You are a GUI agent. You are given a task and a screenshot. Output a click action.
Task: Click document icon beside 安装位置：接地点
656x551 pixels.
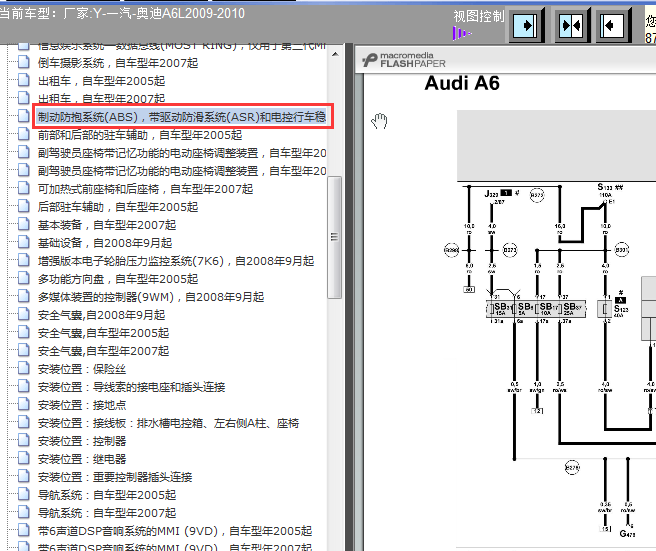[24, 404]
